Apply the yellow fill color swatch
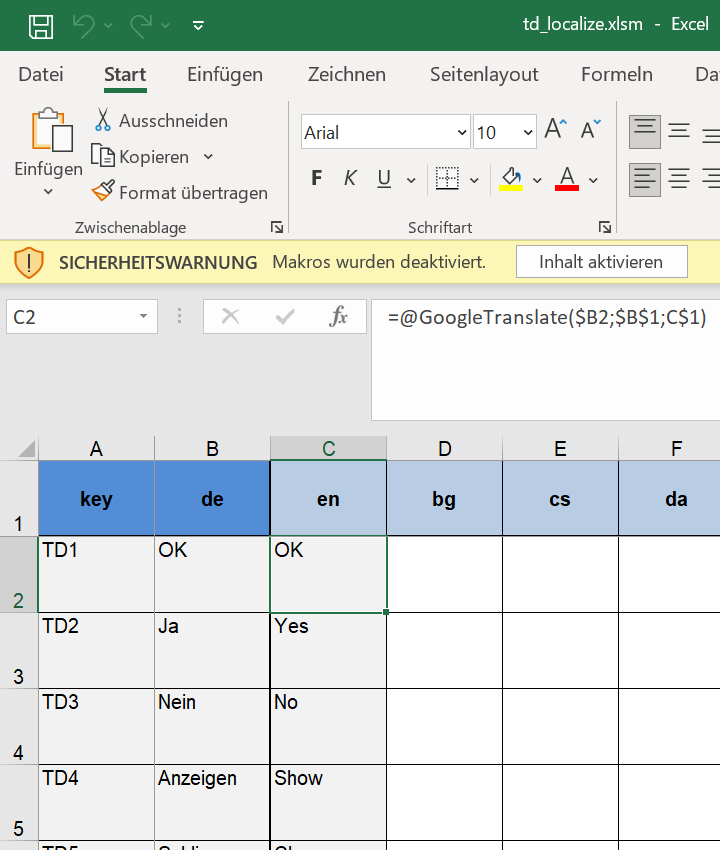720x850 pixels. (511, 179)
